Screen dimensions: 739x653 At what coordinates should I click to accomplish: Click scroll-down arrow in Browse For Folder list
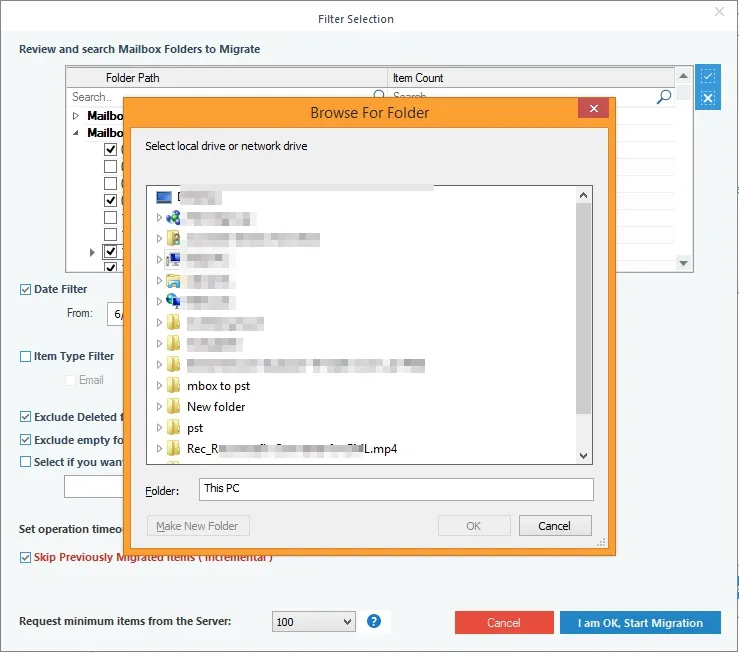coord(583,456)
